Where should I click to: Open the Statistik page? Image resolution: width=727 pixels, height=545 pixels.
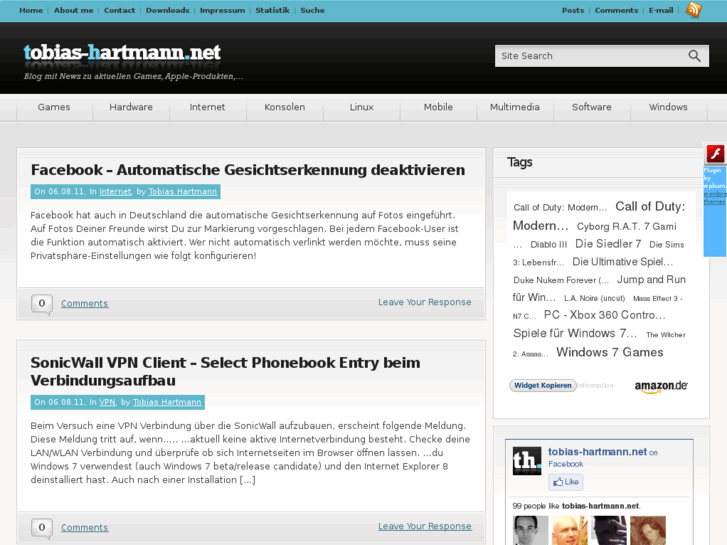click(x=272, y=10)
